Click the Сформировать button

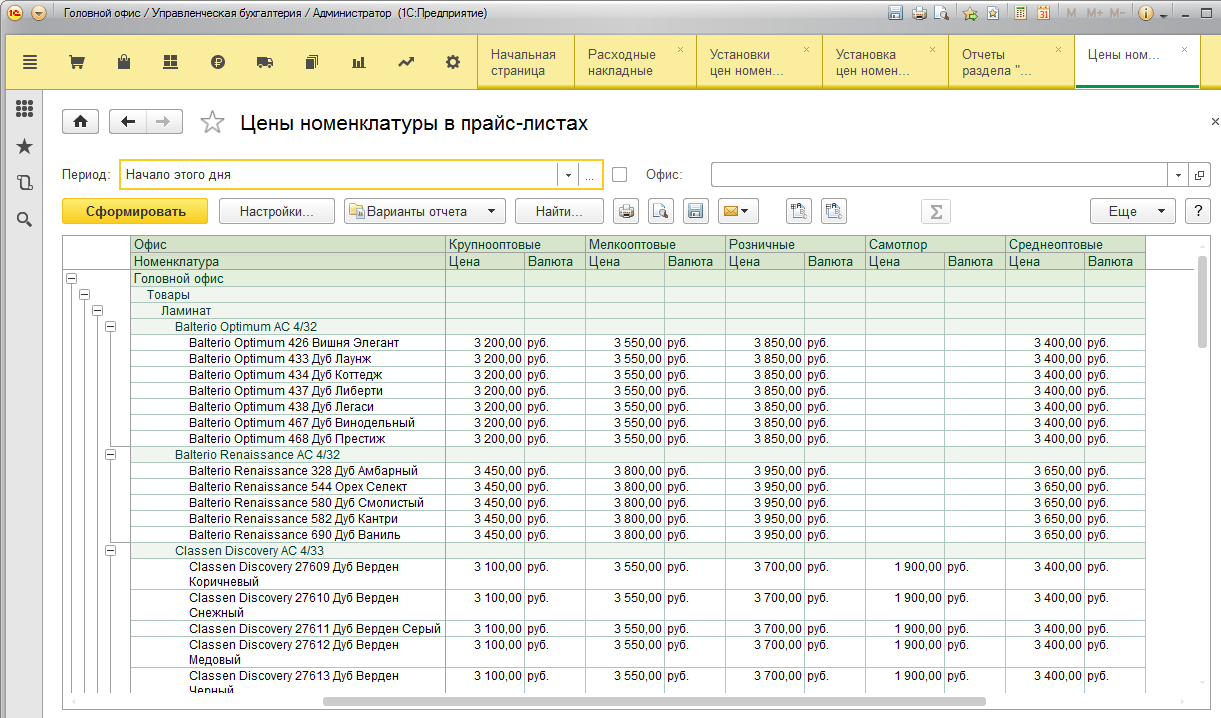(x=135, y=211)
